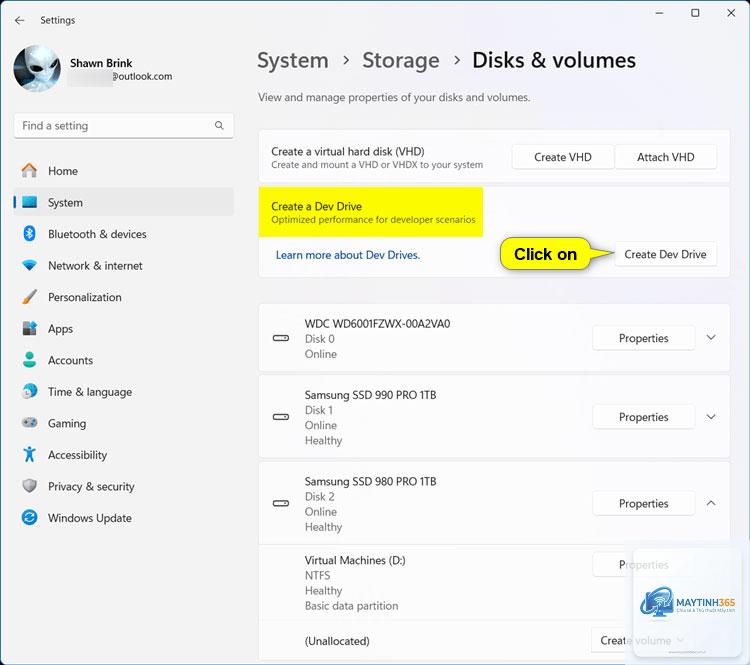Click the Bluetooth icon

point(29,233)
